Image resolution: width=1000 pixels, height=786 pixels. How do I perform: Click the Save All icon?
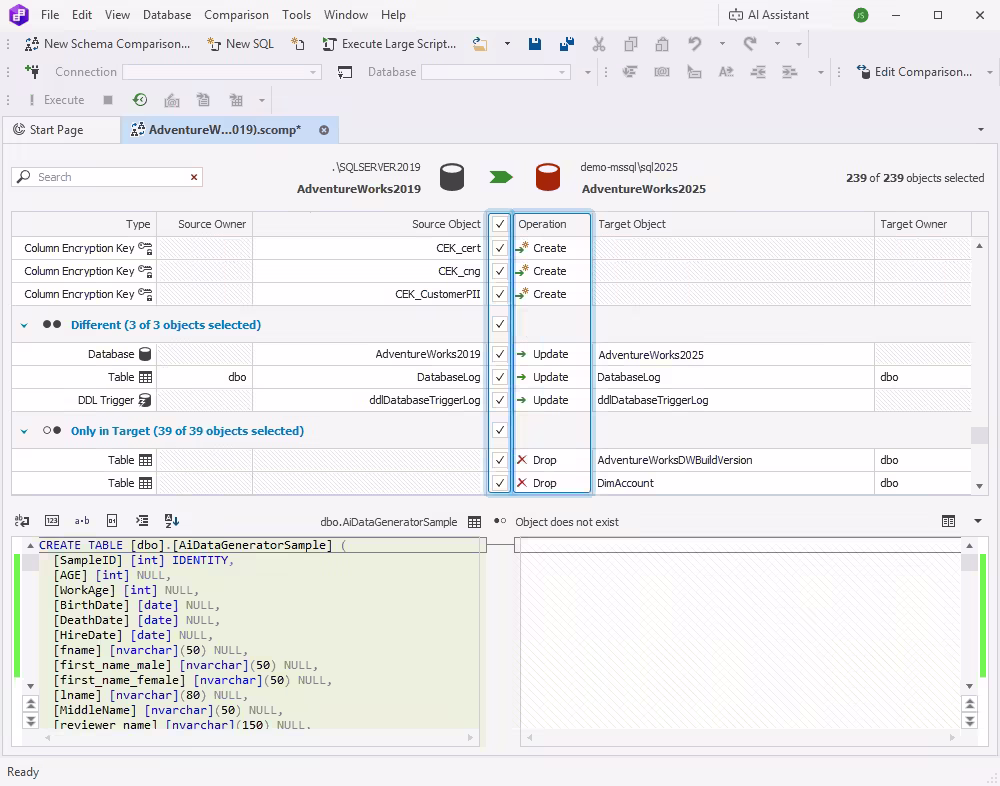point(566,44)
